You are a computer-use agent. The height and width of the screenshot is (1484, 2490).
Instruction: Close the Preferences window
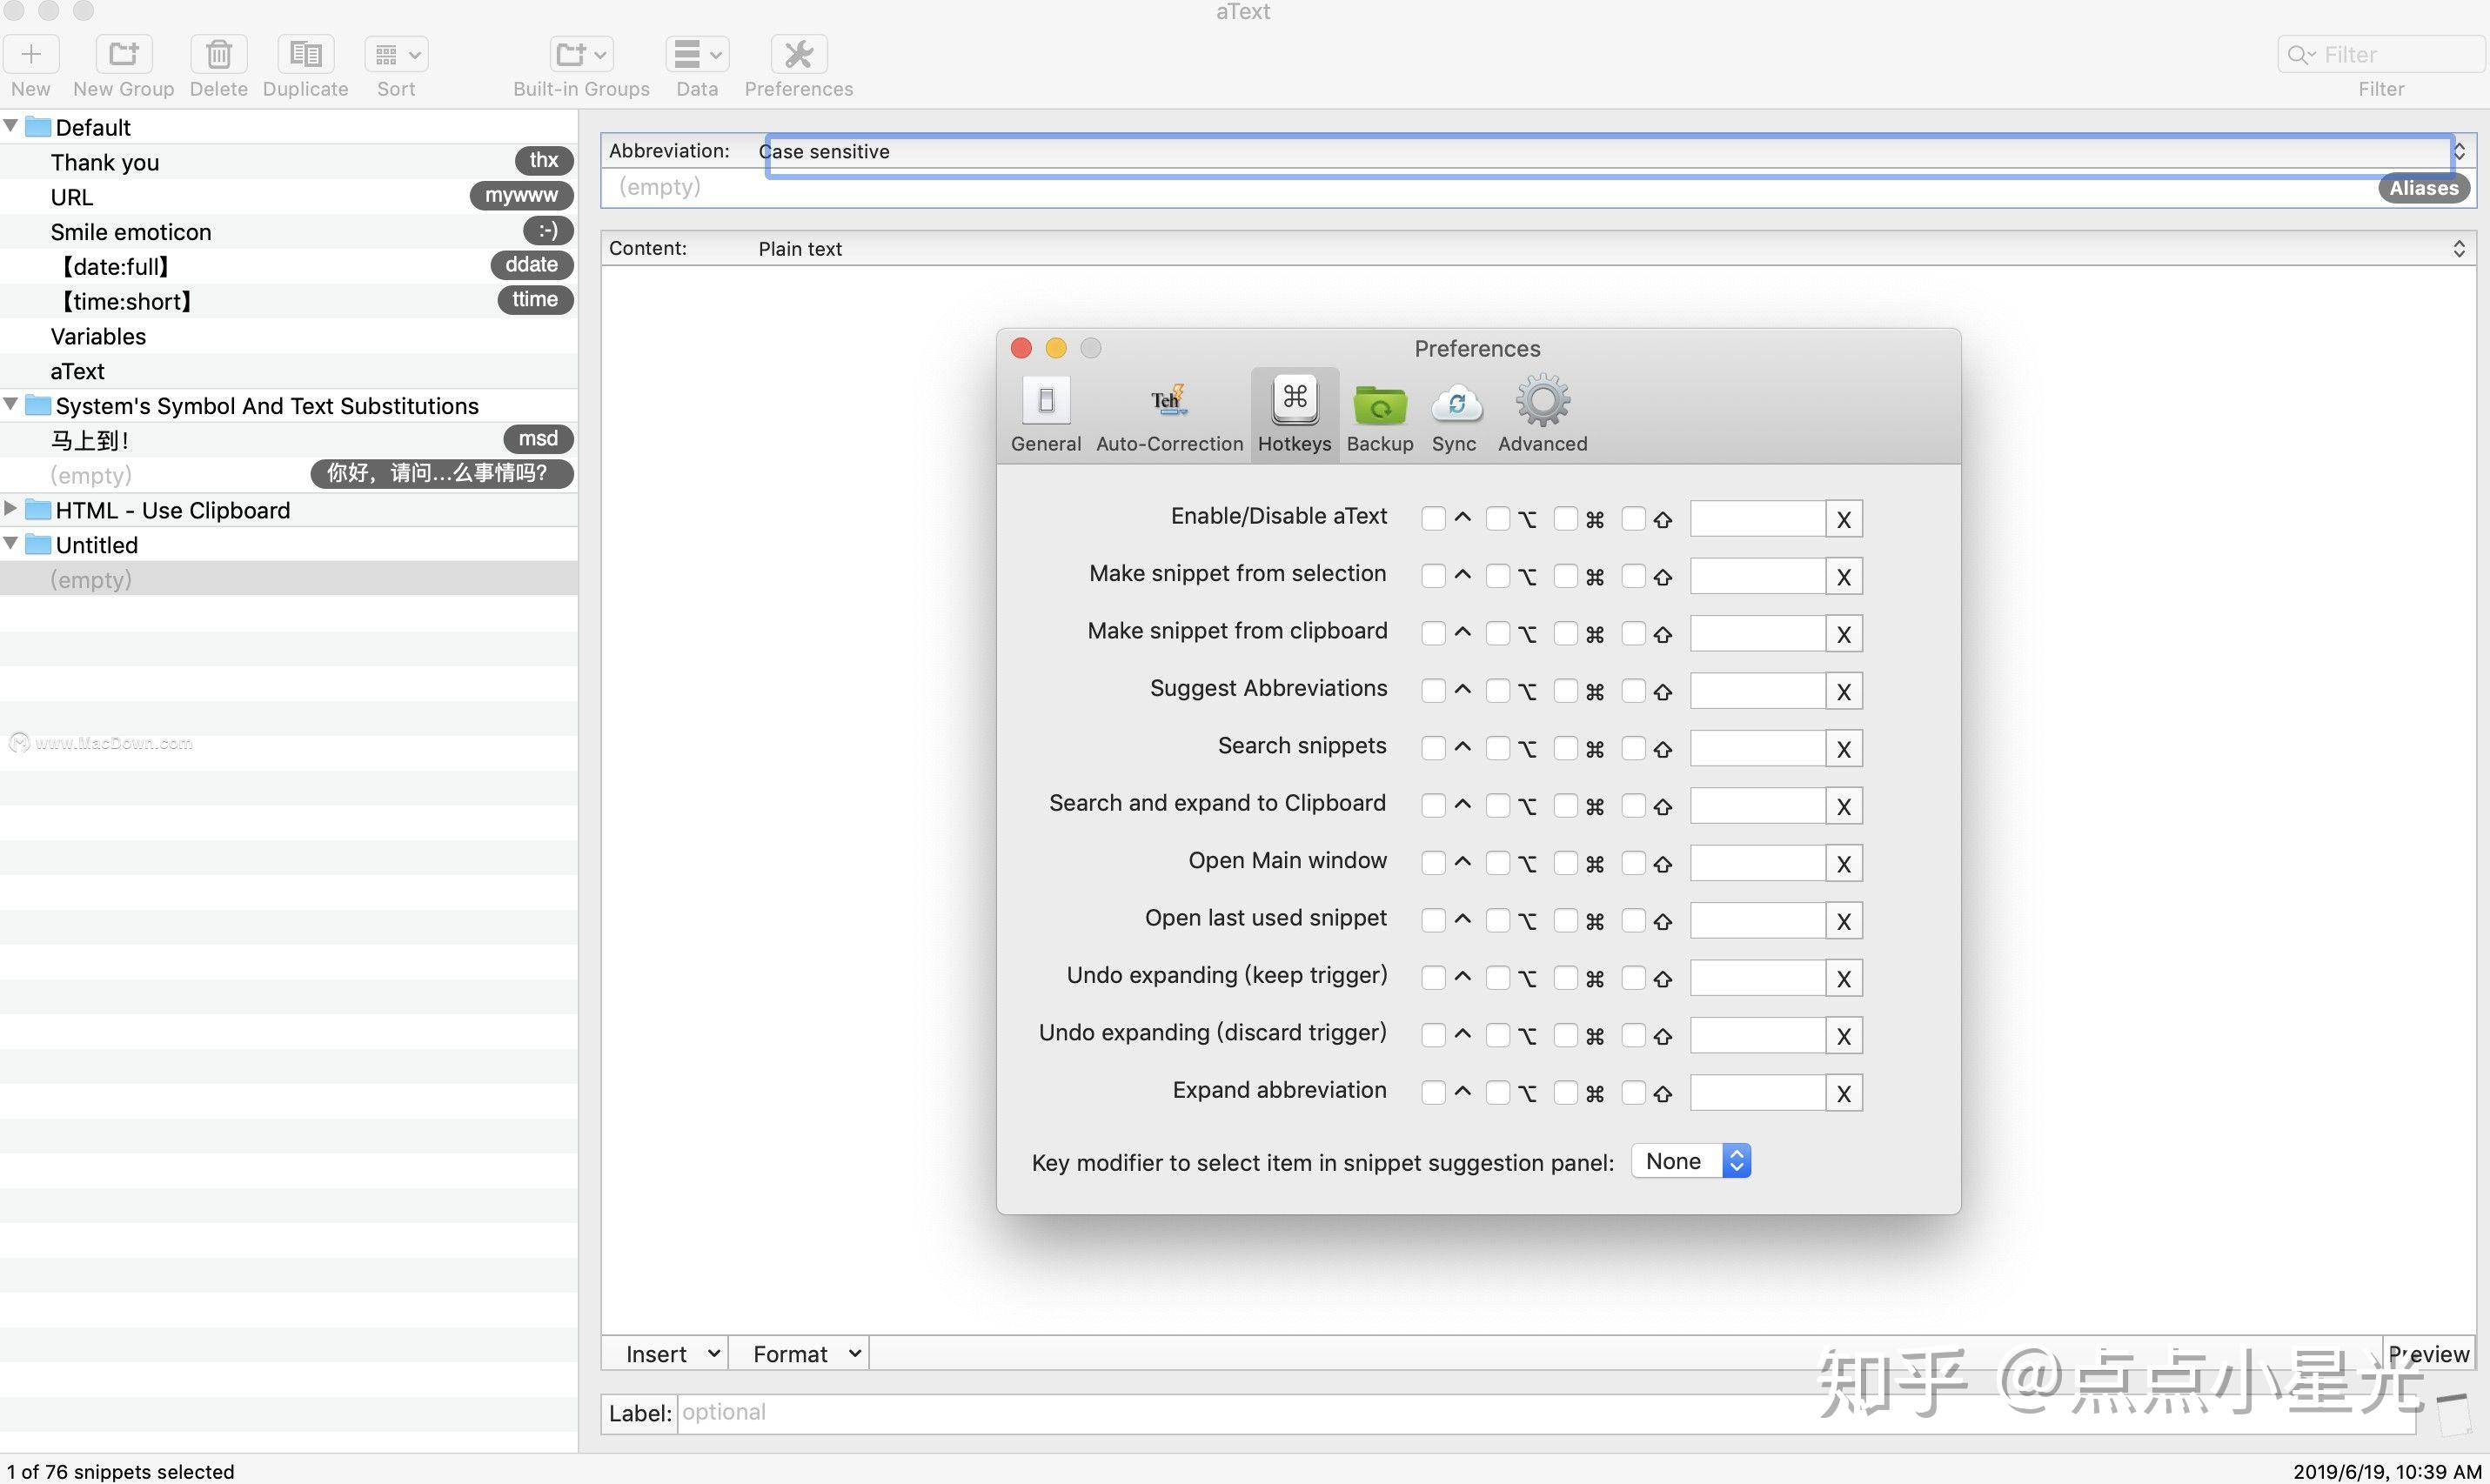[x=1021, y=348]
